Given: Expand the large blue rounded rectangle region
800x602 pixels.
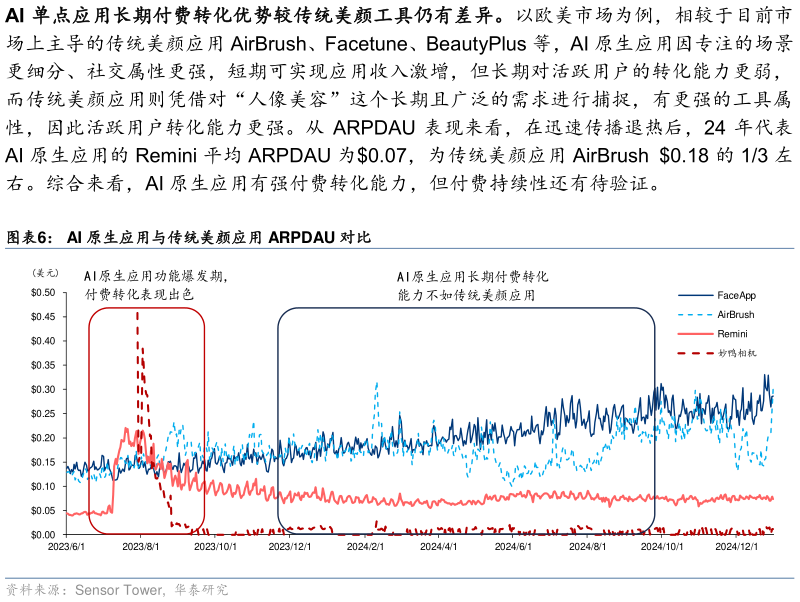Looking at the screenshot, I should pos(467,420).
